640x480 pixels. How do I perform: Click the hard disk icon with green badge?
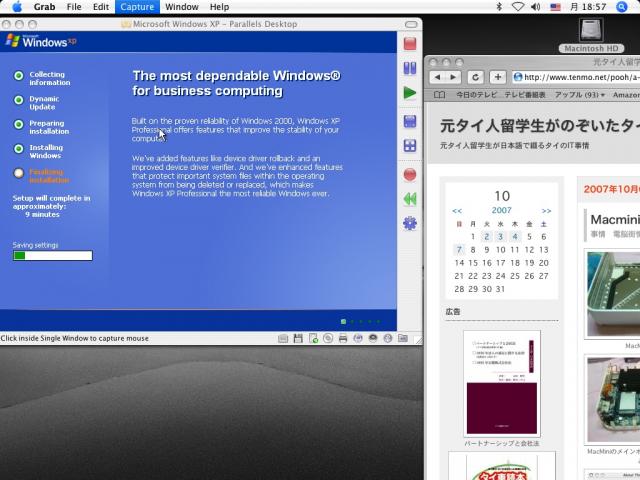(313, 338)
